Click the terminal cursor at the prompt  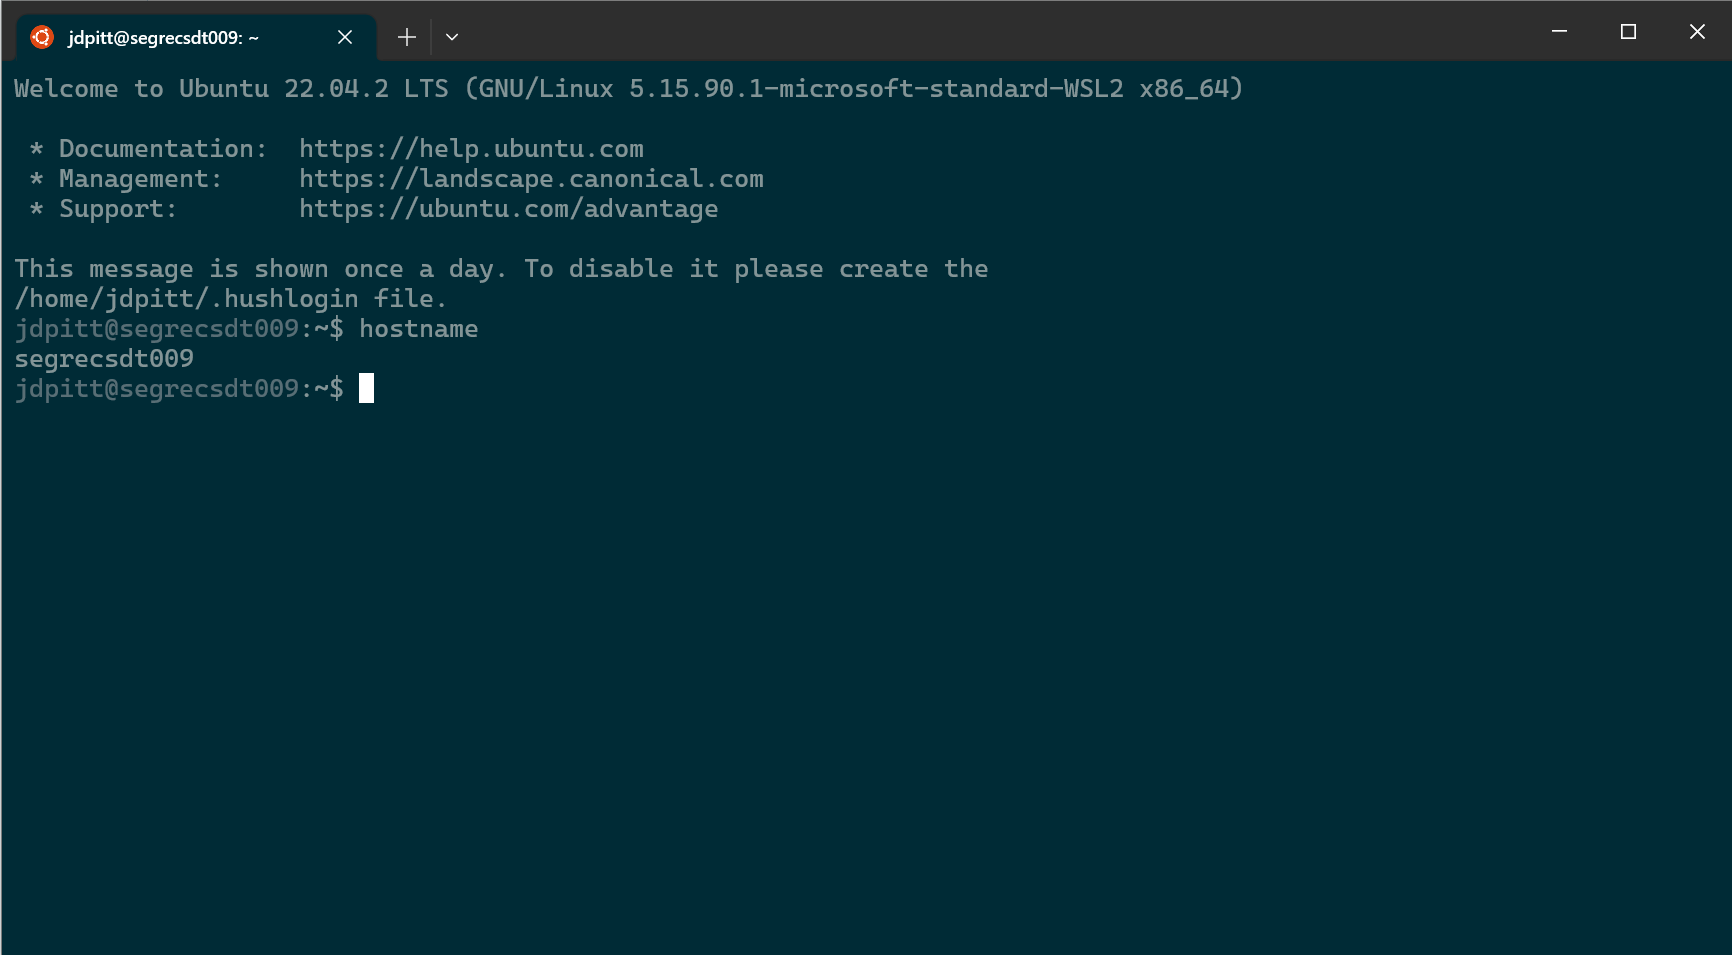pos(367,388)
